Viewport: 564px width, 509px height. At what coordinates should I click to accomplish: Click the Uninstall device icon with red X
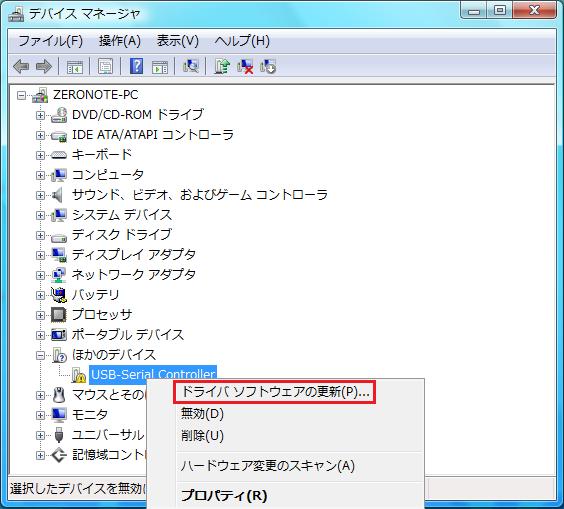(x=245, y=67)
